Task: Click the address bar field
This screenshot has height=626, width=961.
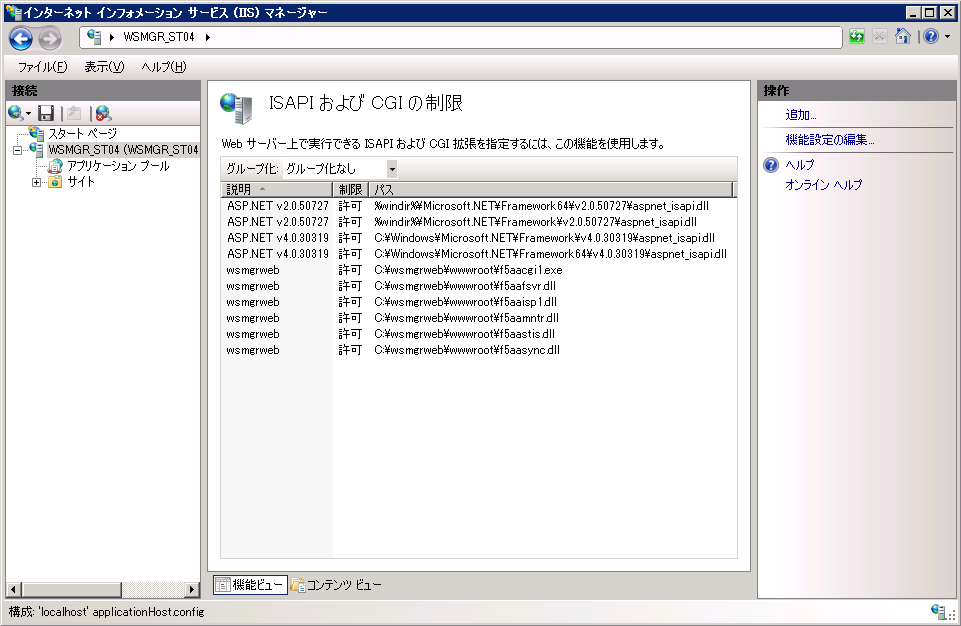Action: (461, 37)
